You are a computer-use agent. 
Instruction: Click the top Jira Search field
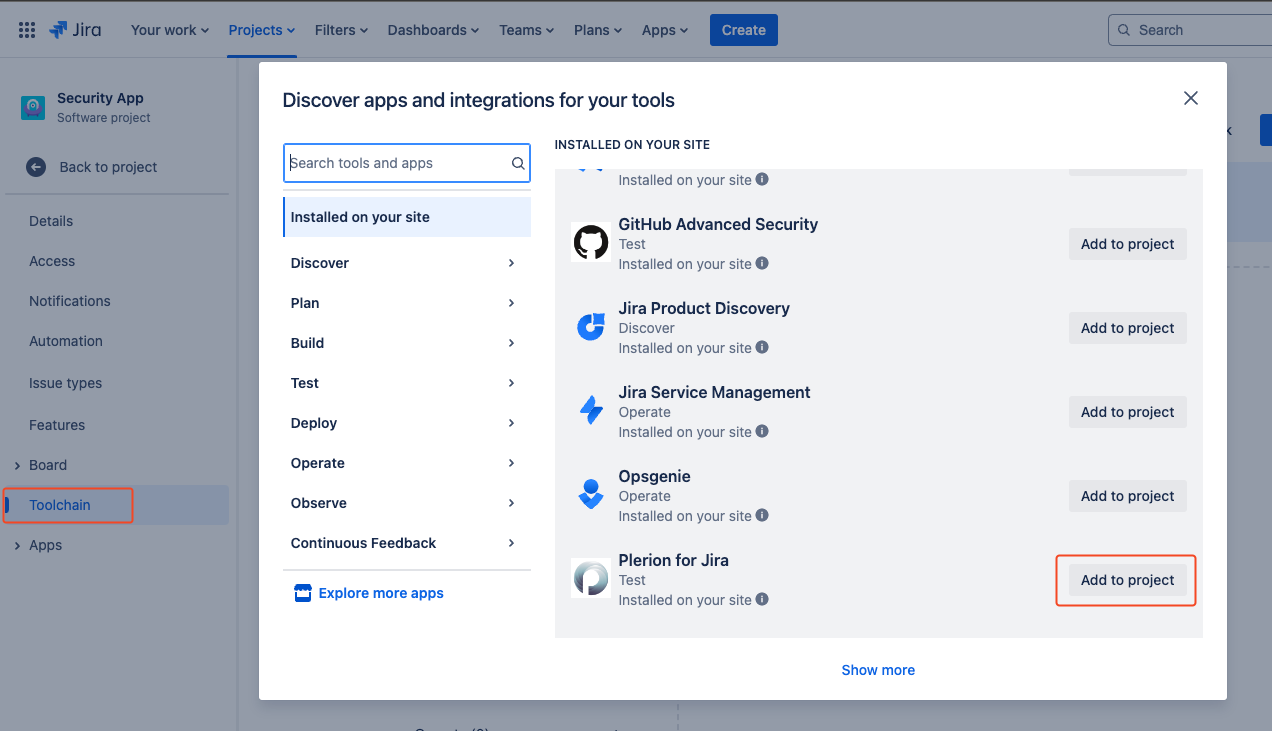(x=1190, y=30)
